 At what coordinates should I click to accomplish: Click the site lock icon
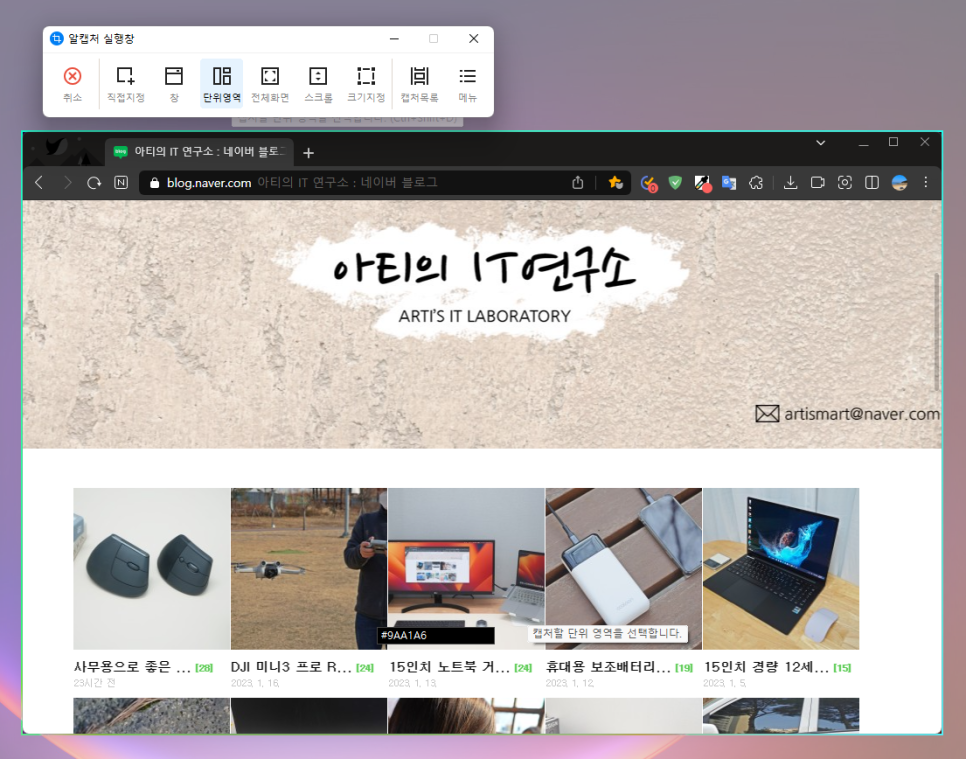pyautogui.click(x=155, y=183)
